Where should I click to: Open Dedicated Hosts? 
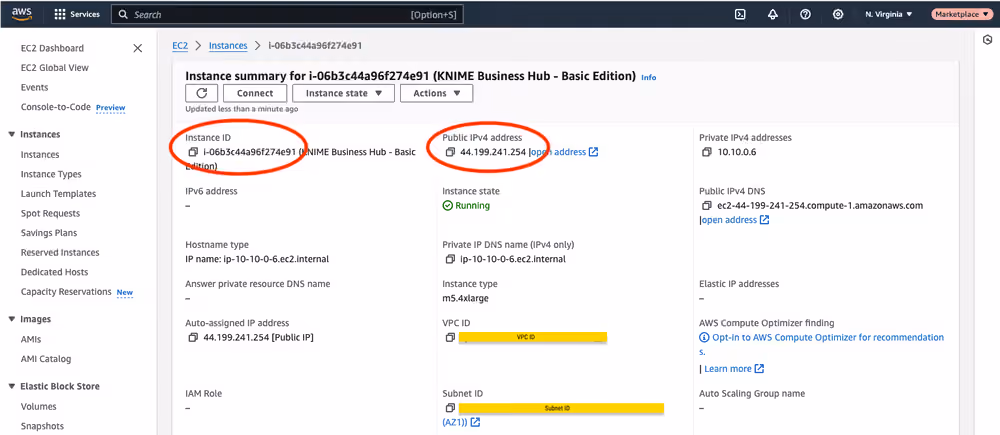coord(54,272)
